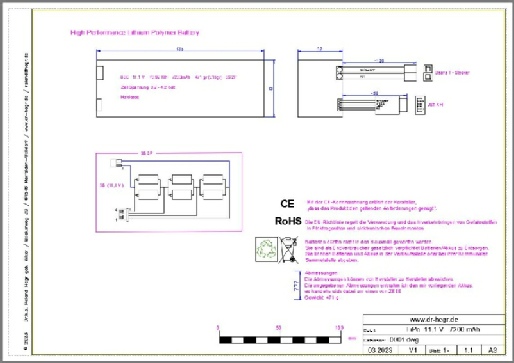Click the High Performance Lithium Polymer Battery title

(x=135, y=33)
